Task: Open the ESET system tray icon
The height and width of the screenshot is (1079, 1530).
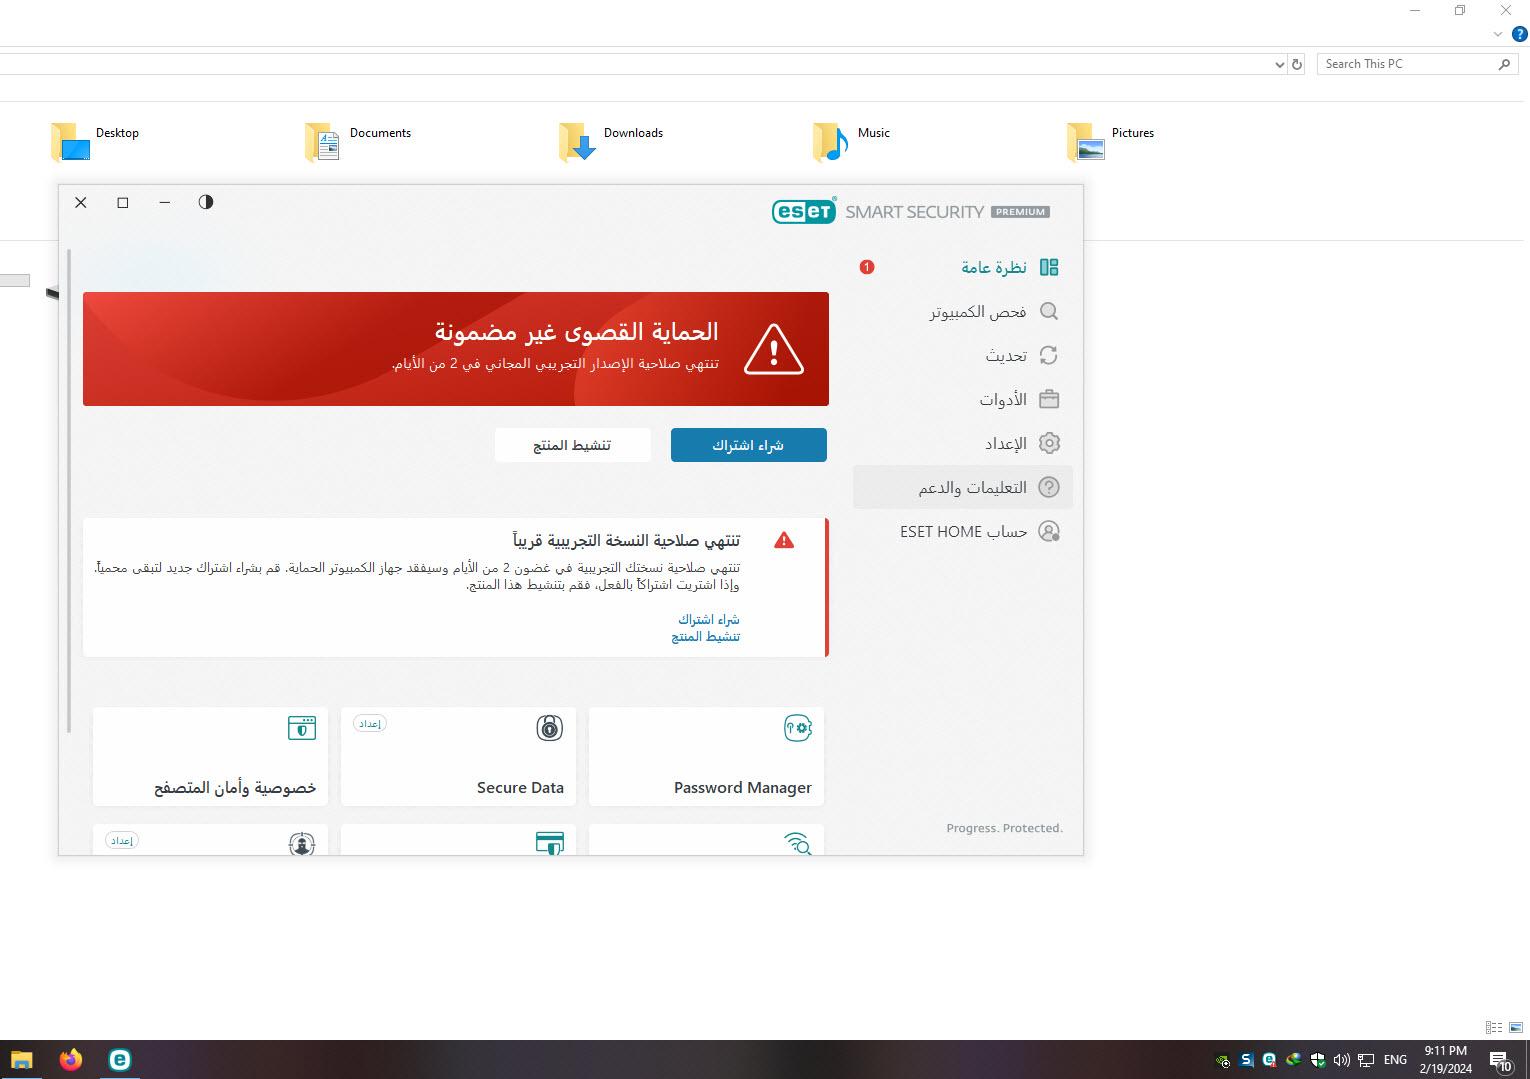Action: pos(1269,1060)
